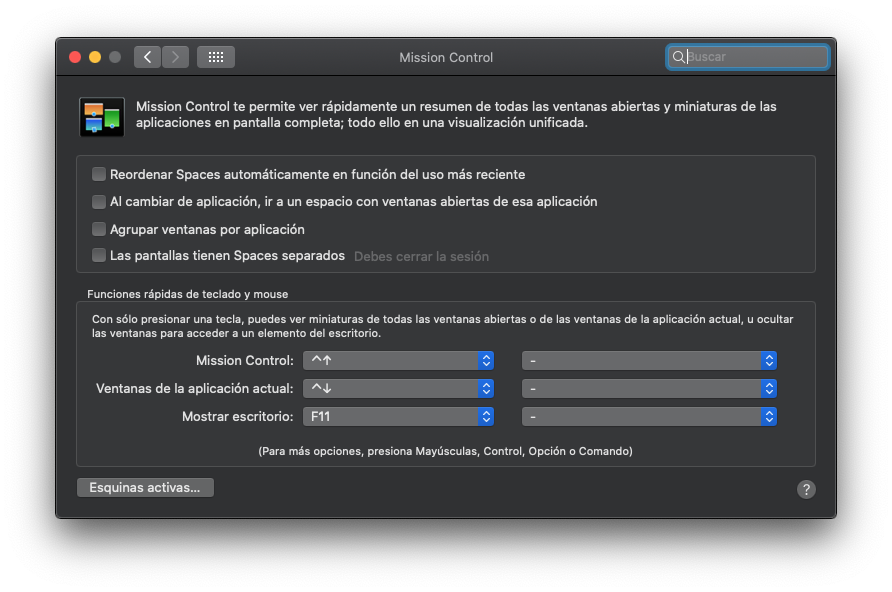Click the 'Mostrar escritorio:' label
The width and height of the screenshot is (892, 592).
coord(238,416)
